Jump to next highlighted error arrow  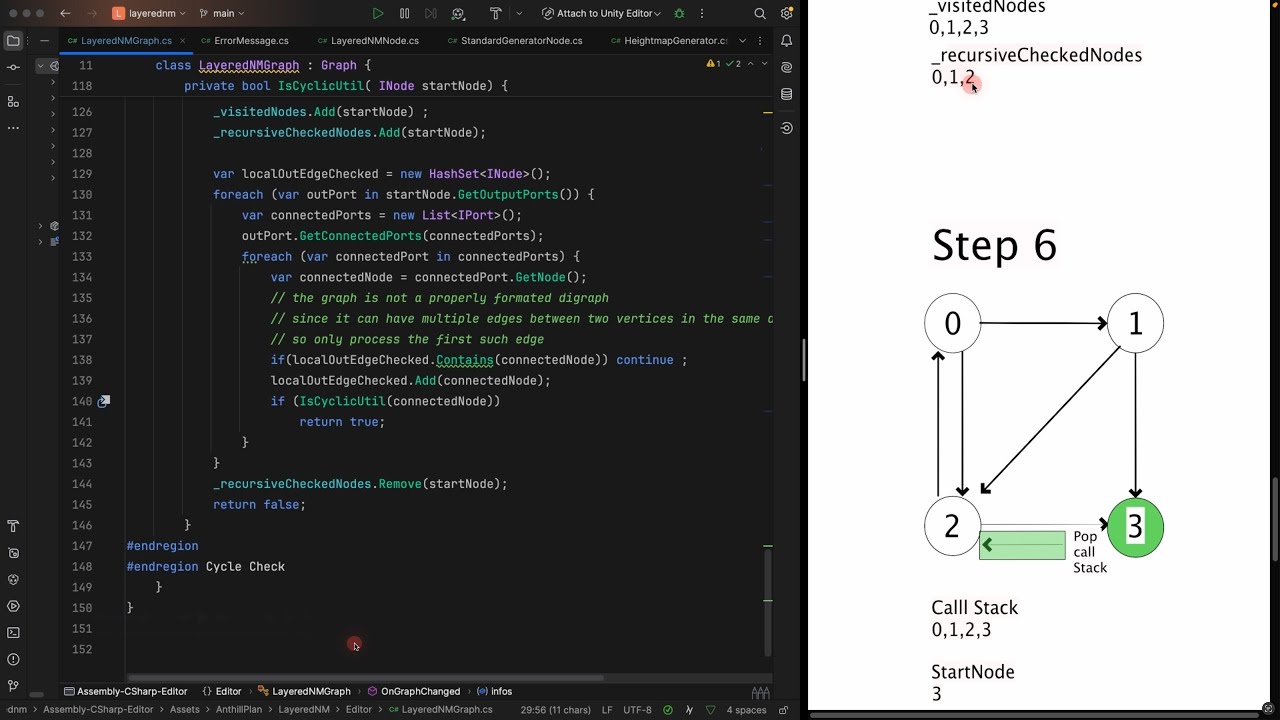point(765,63)
